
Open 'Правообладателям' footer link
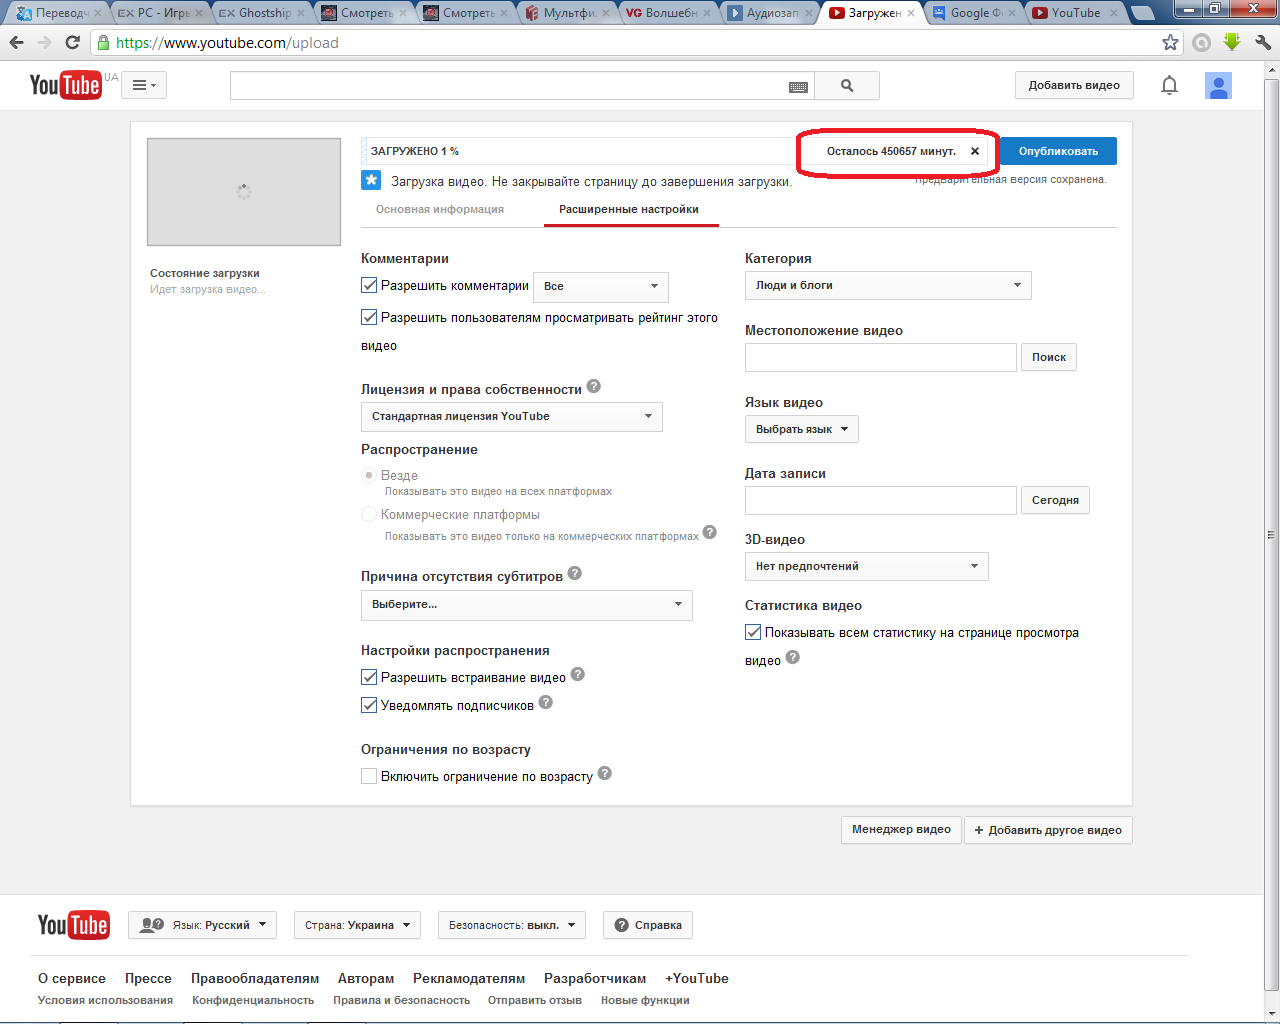click(x=255, y=978)
